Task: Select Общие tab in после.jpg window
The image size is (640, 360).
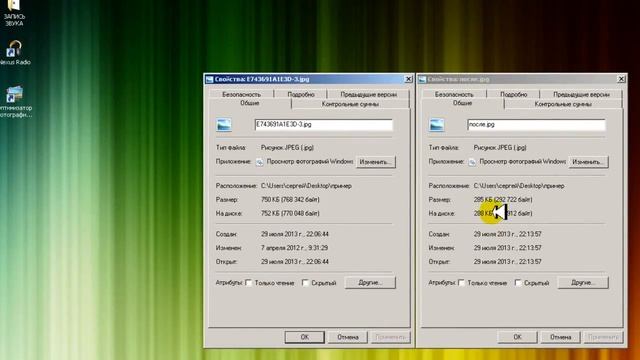Action: (x=462, y=103)
